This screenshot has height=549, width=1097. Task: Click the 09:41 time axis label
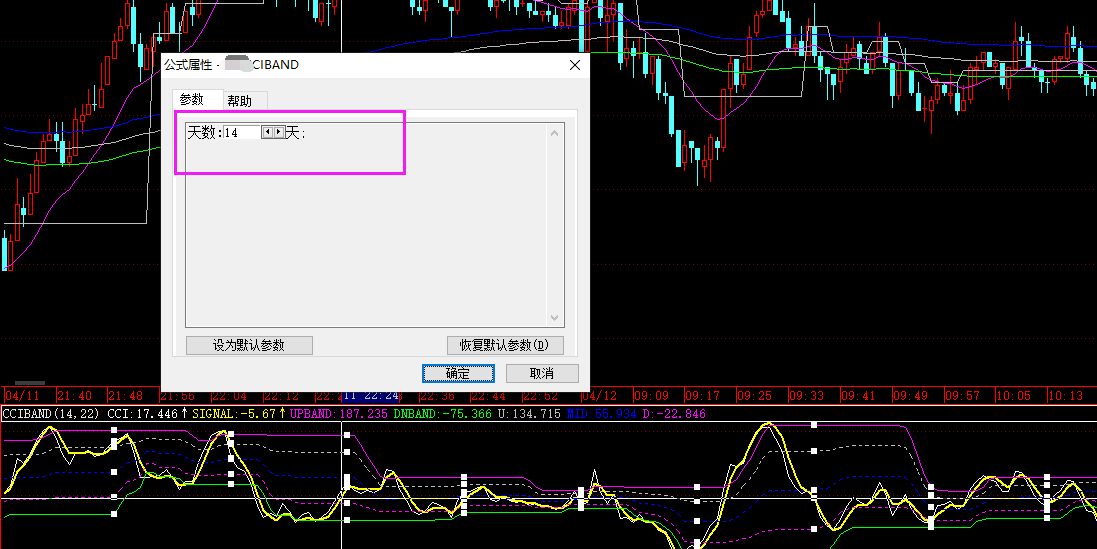coord(858,397)
